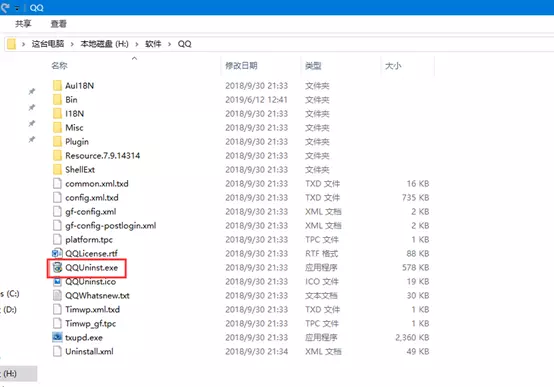The width and height of the screenshot is (554, 387).
Task: Expand the chevron before 这台电脑
Action: tap(24, 44)
